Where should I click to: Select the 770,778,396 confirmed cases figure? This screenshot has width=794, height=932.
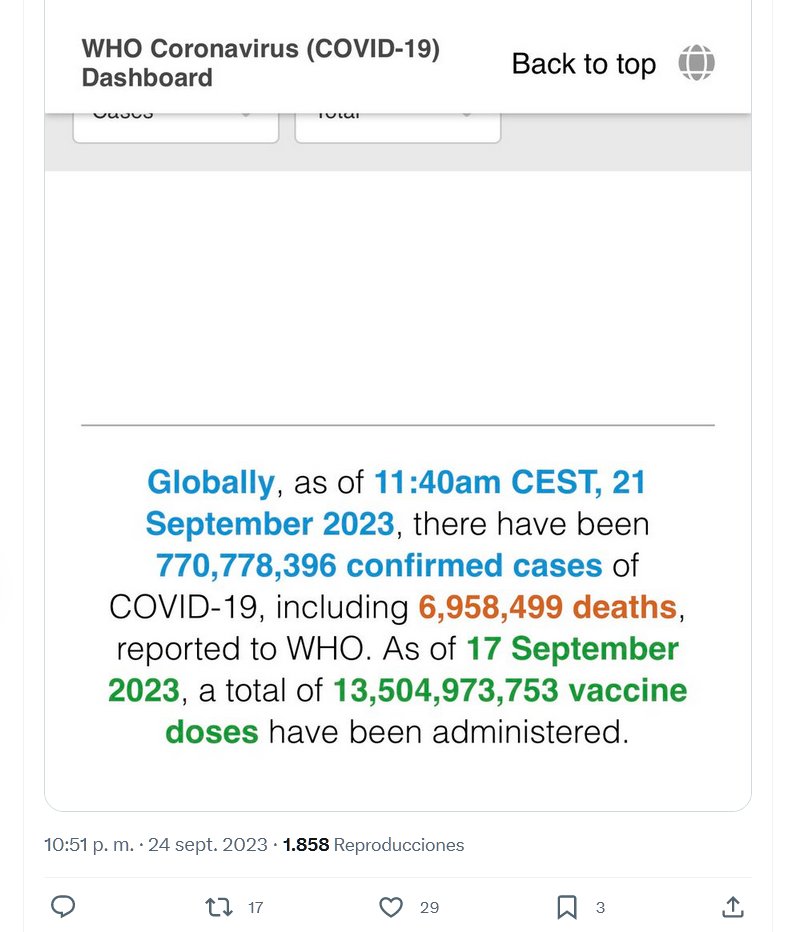[x=379, y=565]
